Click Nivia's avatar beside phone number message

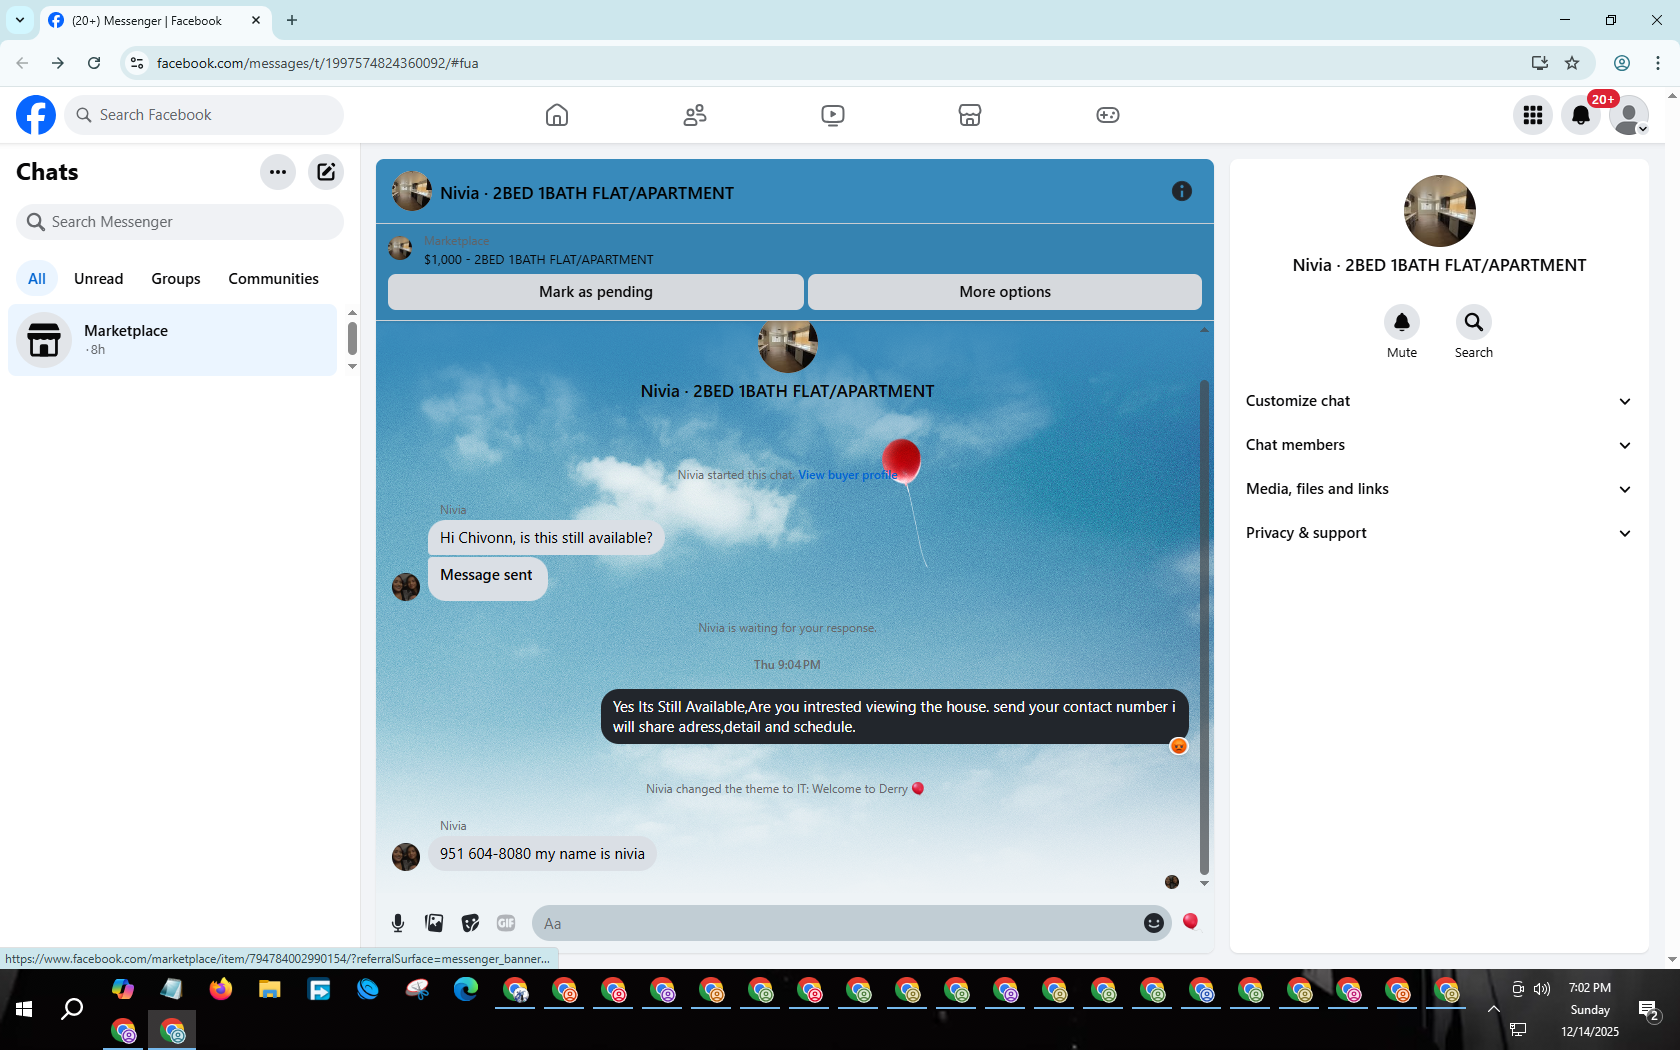[406, 857]
